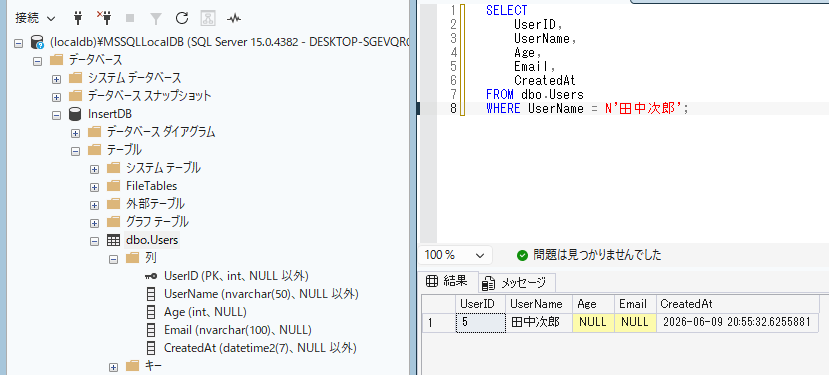
Task: Expand the システム テーブル folder
Action: click(x=95, y=169)
